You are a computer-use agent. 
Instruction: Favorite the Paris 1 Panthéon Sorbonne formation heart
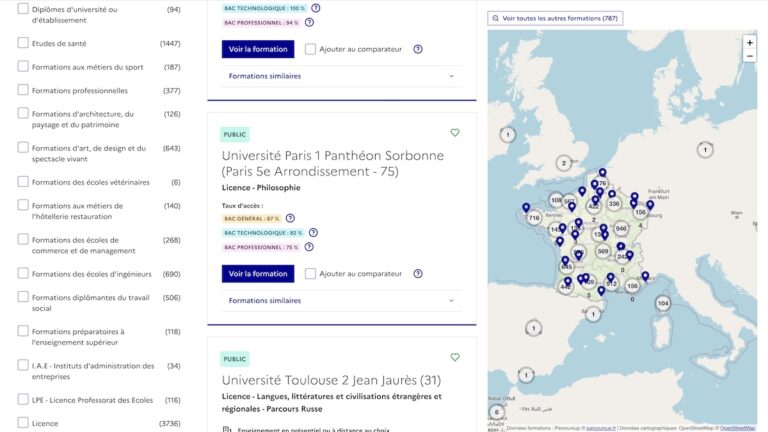coord(455,133)
